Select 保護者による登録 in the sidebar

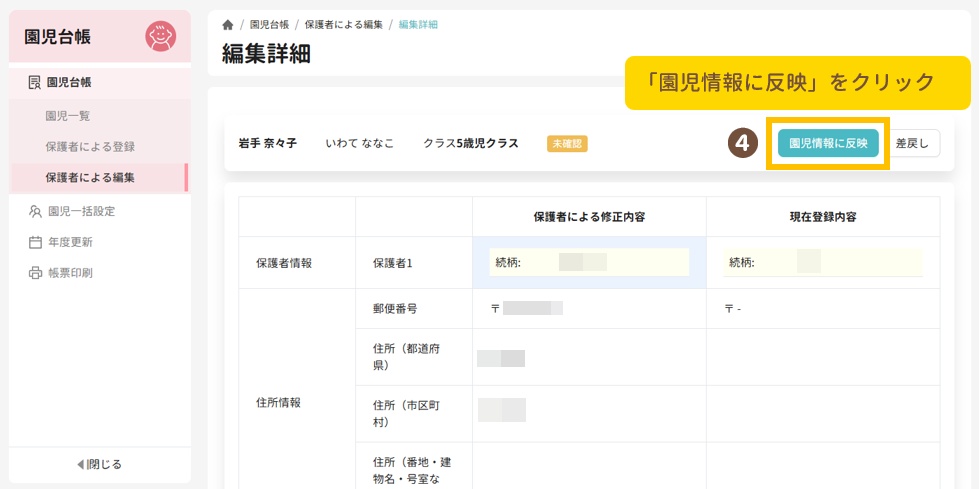90,147
